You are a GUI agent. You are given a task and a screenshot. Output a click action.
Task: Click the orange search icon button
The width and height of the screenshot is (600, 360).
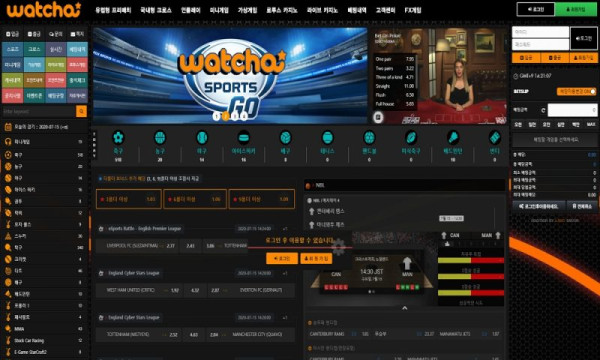click(x=82, y=111)
